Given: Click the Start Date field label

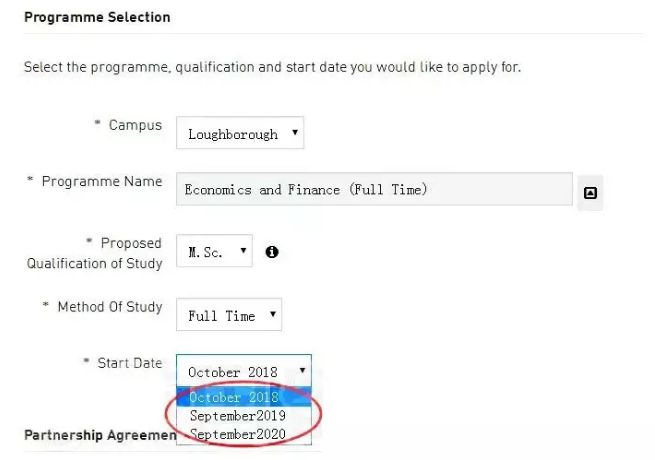Looking at the screenshot, I should 129,363.
